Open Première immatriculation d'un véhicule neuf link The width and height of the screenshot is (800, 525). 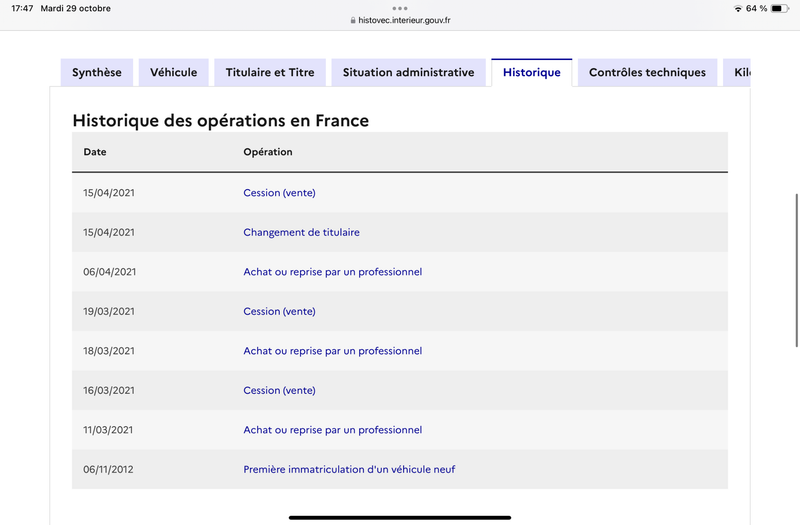click(x=349, y=469)
